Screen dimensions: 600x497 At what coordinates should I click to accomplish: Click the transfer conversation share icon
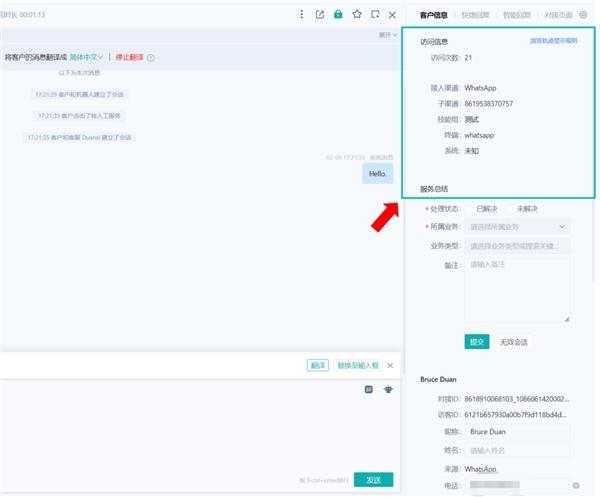point(320,15)
